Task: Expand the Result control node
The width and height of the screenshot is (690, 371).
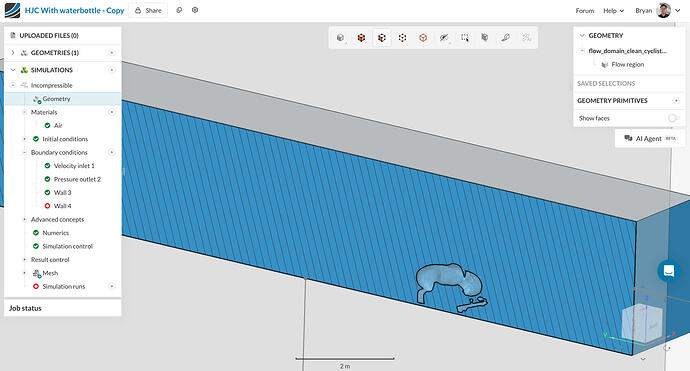Action: click(25, 260)
